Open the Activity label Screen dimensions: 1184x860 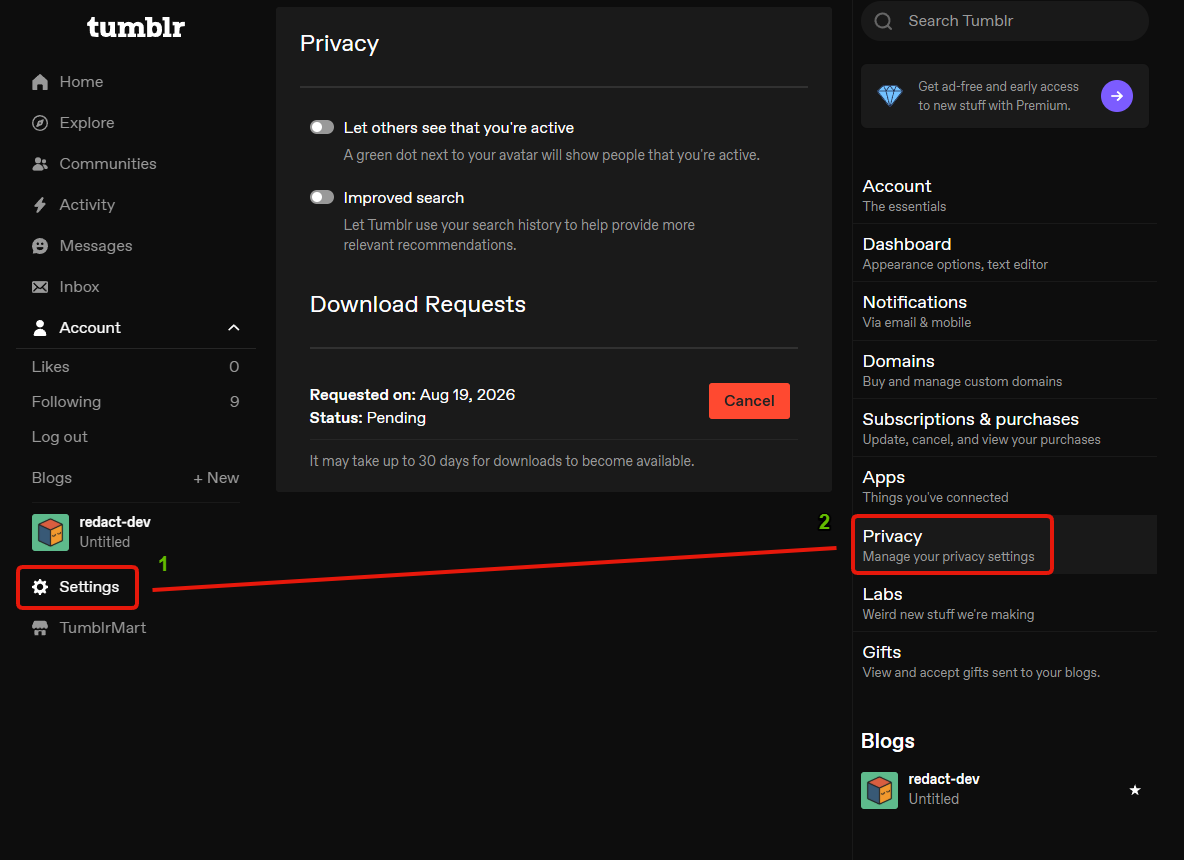(88, 205)
